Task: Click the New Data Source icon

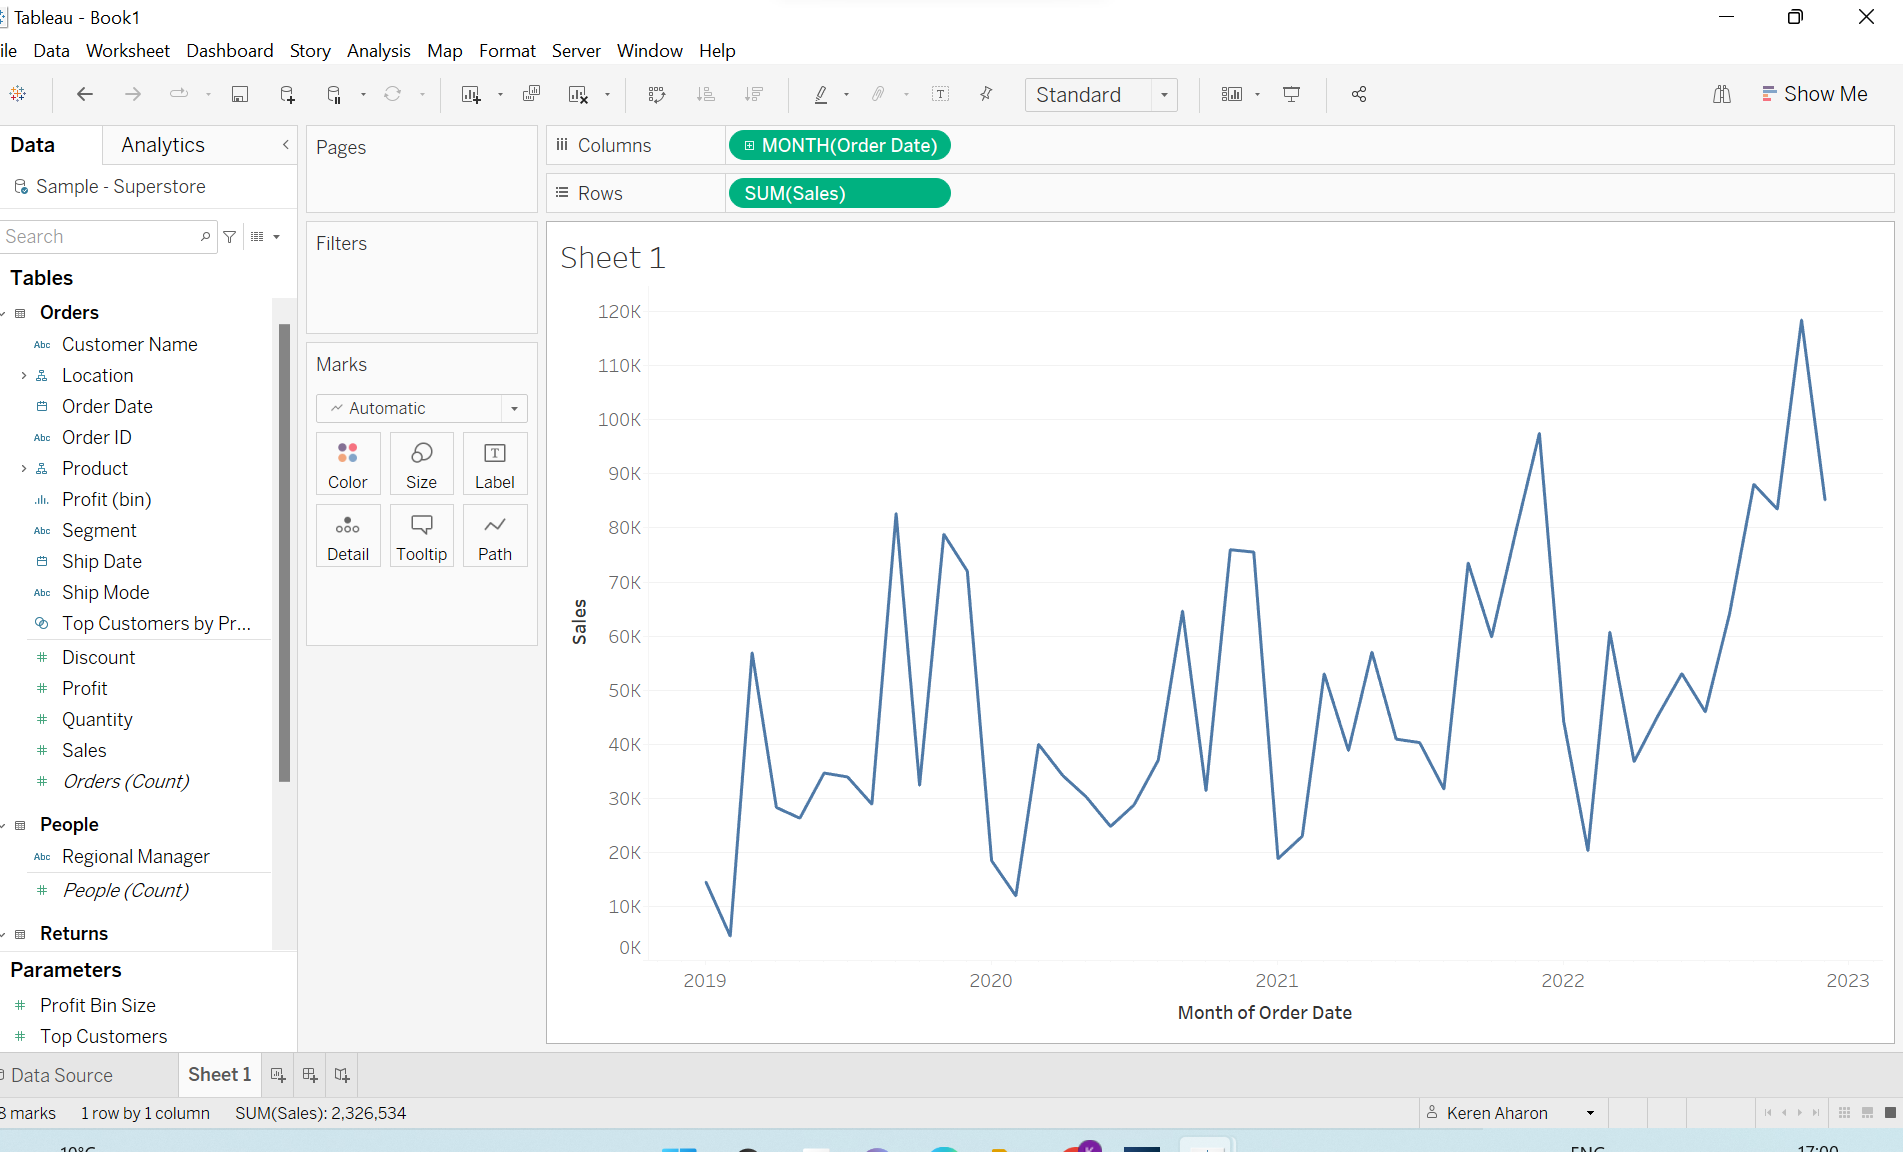Action: pos(287,94)
